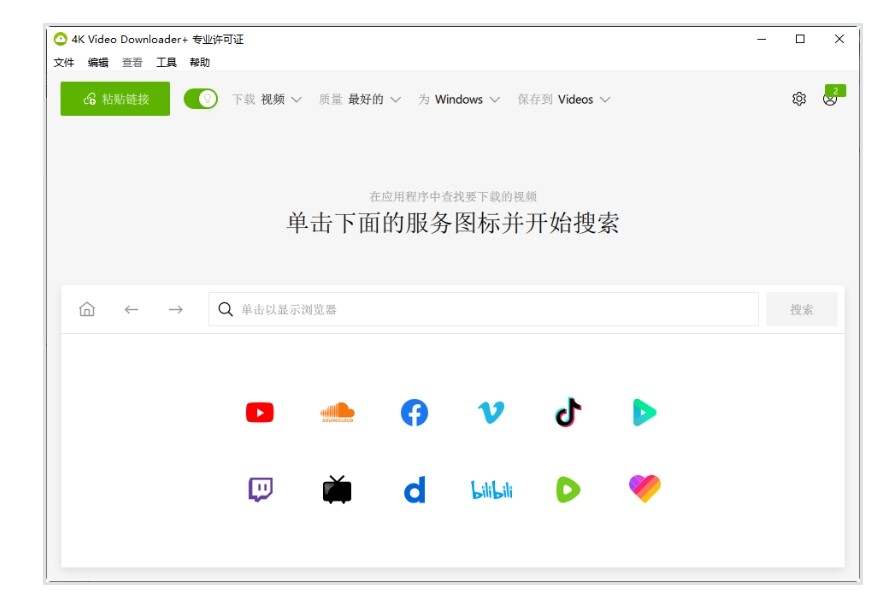Select the Bilibili service icon
Viewport: 892px width, 604px height.
click(x=491, y=489)
